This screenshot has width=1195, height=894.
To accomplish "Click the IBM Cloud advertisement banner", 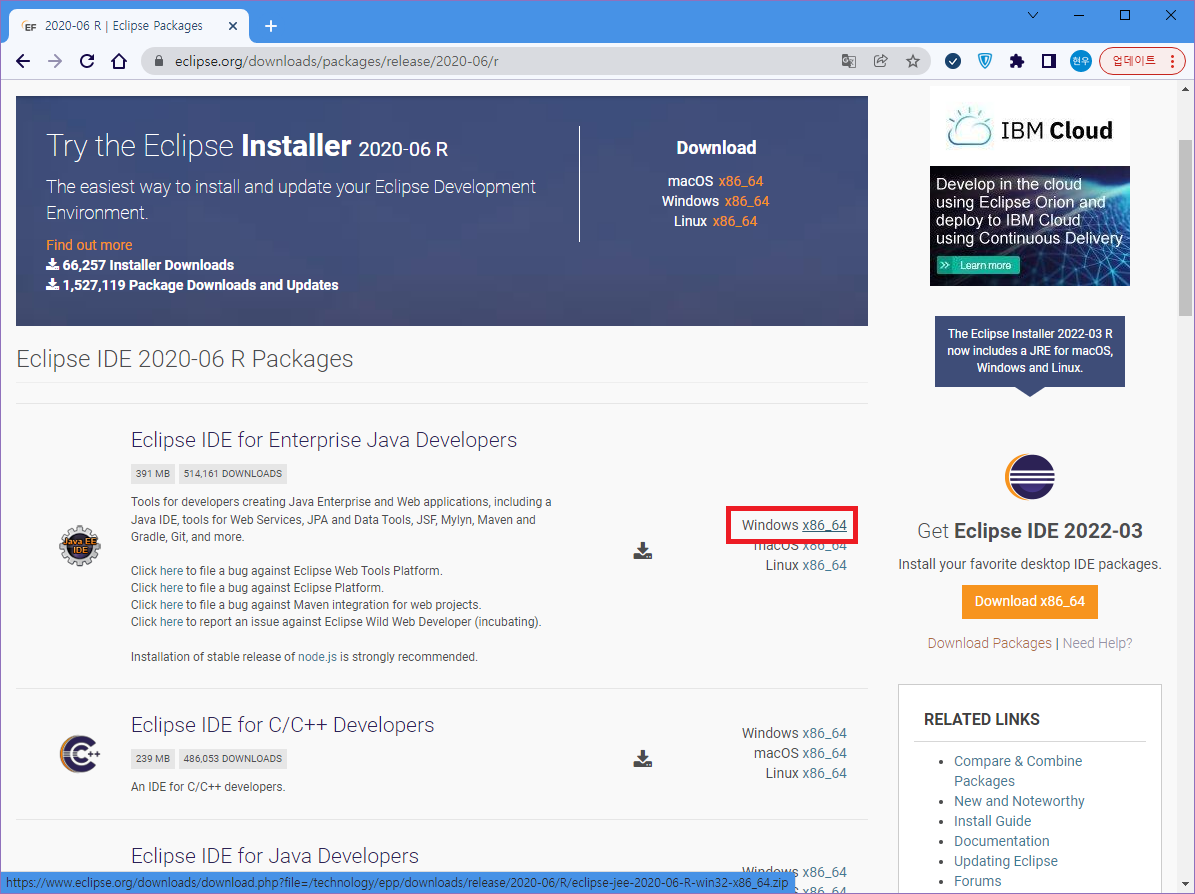I will click(1030, 186).
